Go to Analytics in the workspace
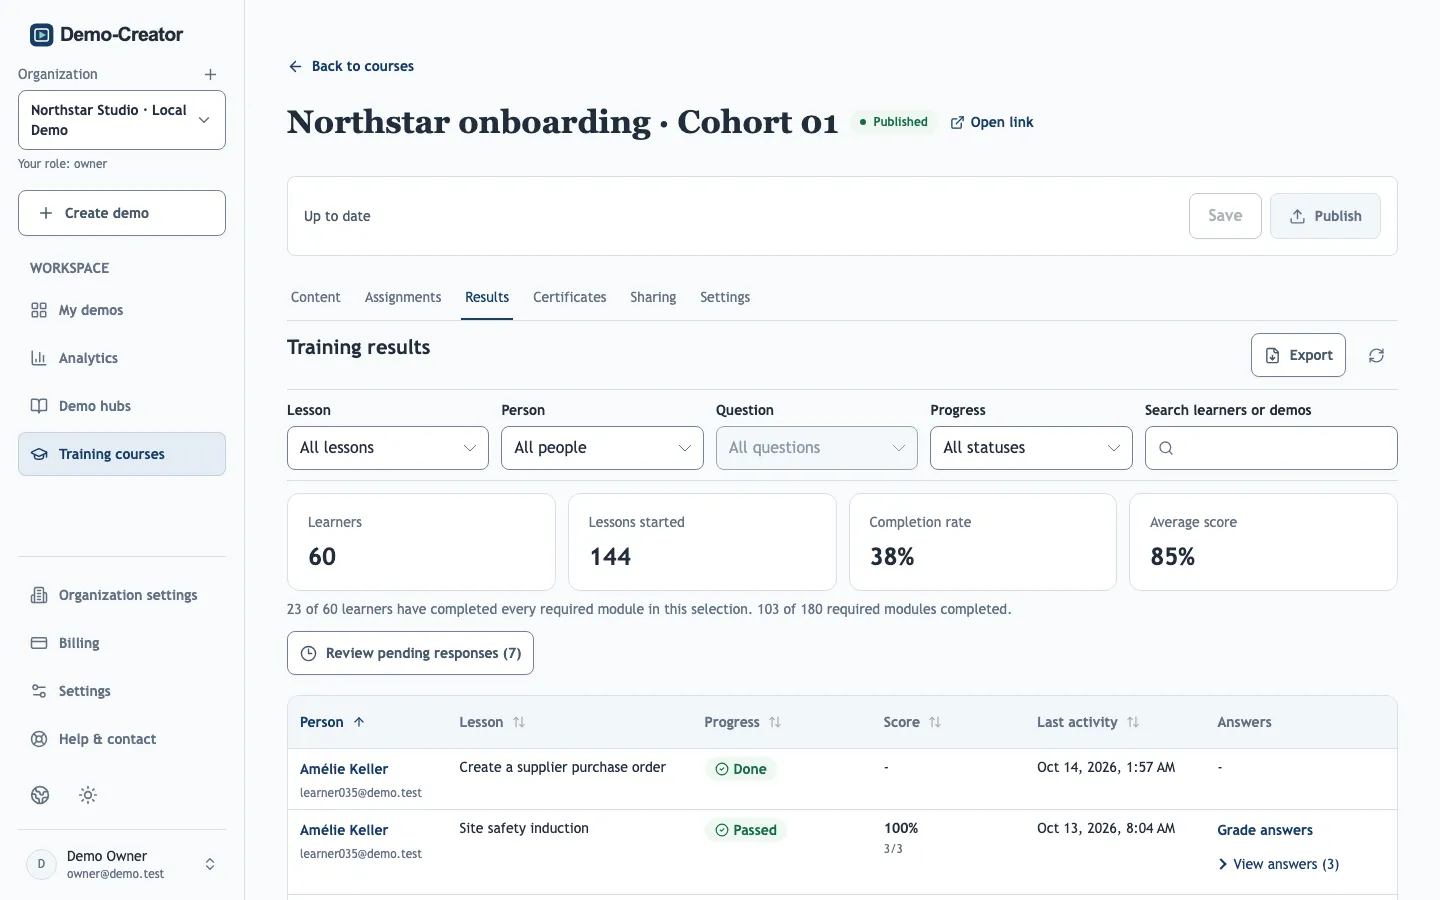 tap(122, 358)
